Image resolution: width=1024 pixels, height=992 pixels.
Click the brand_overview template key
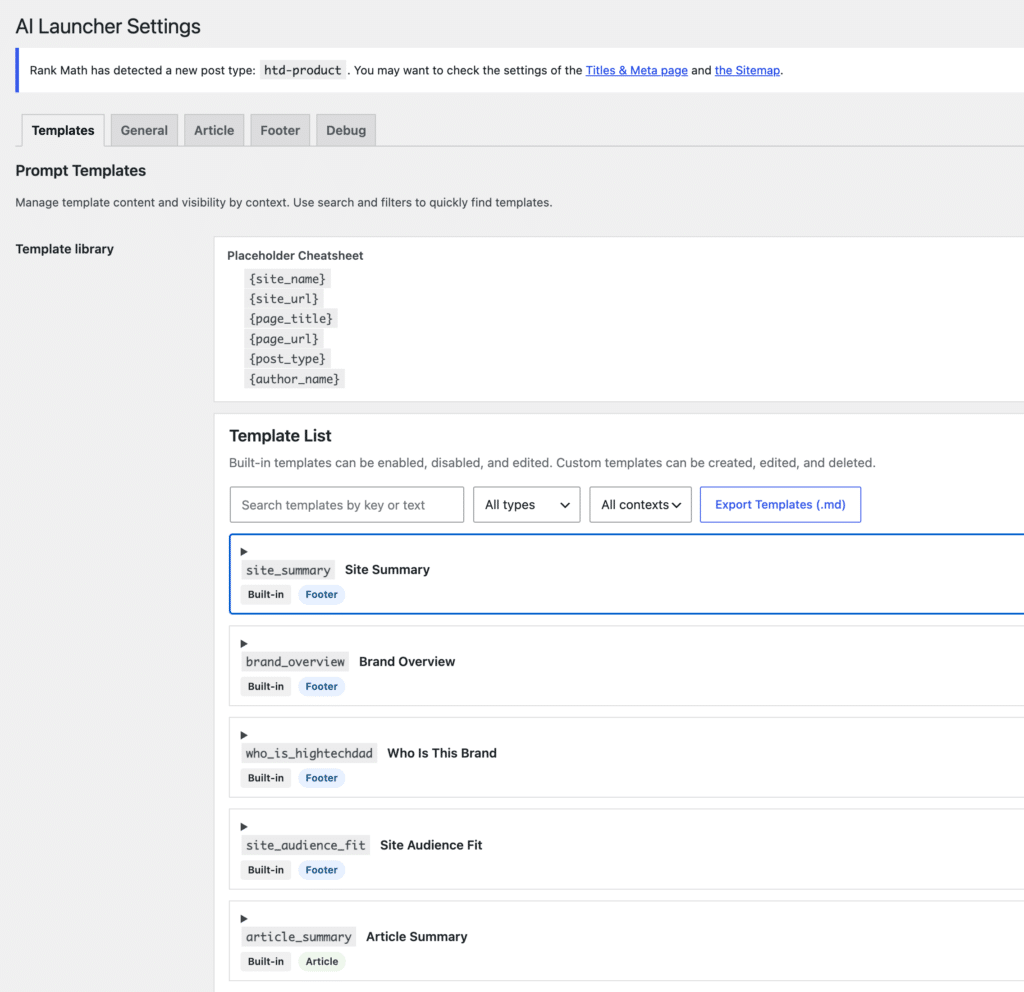(295, 662)
